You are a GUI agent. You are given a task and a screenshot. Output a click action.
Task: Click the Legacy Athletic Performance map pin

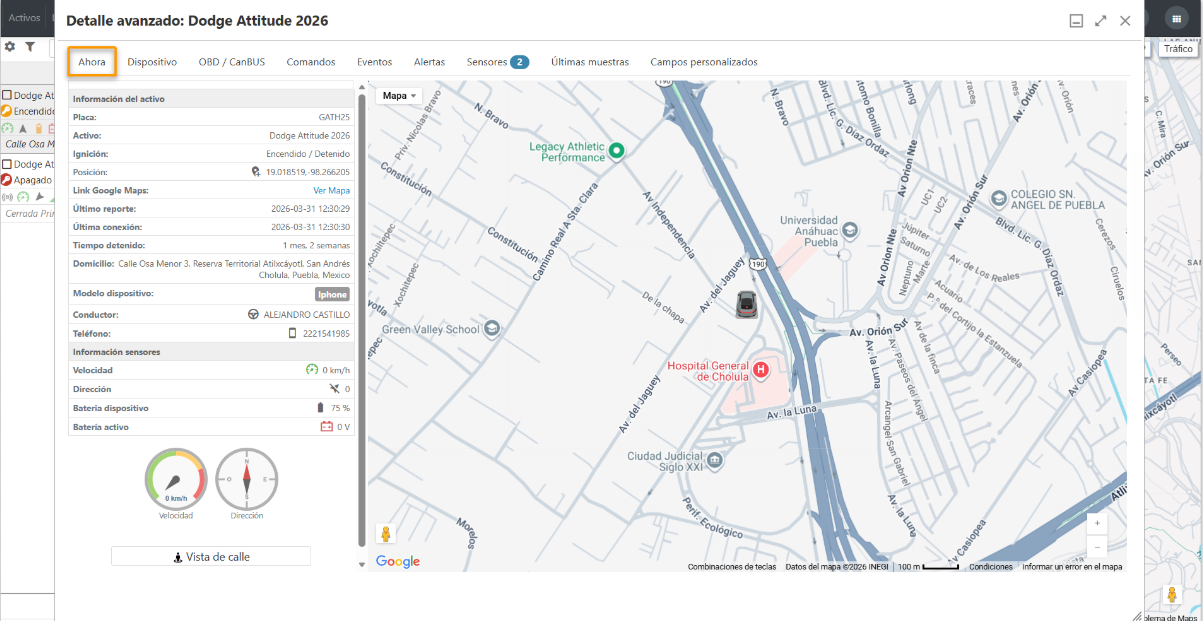pyautogui.click(x=617, y=151)
